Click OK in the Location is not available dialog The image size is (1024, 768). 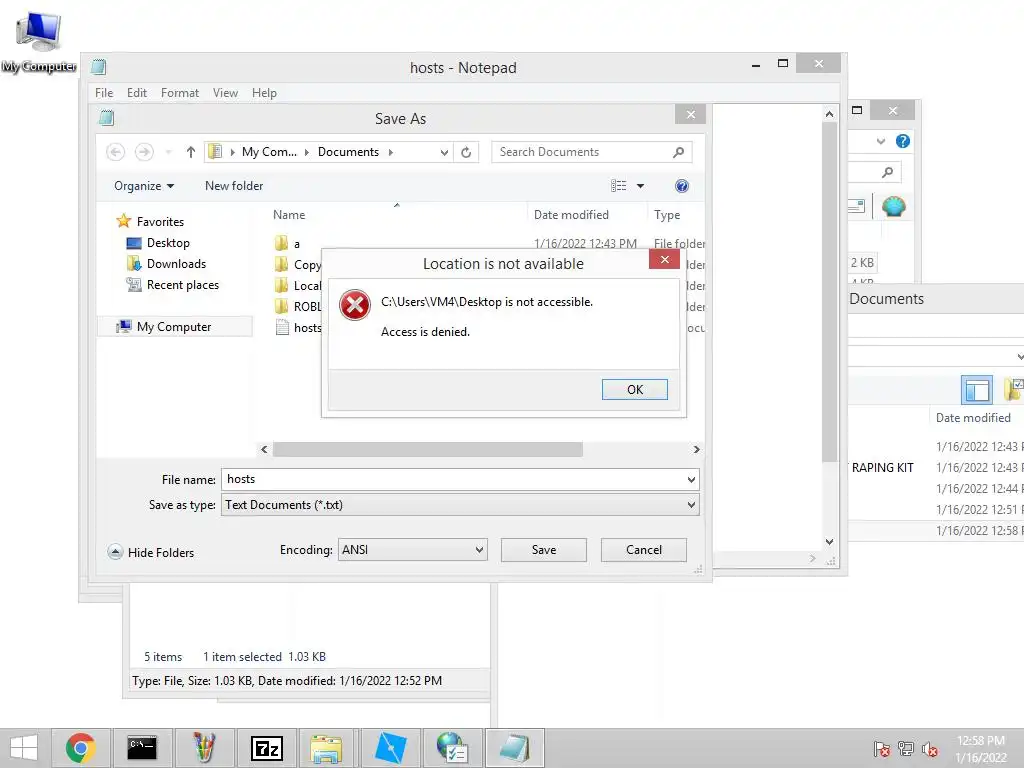tap(634, 389)
